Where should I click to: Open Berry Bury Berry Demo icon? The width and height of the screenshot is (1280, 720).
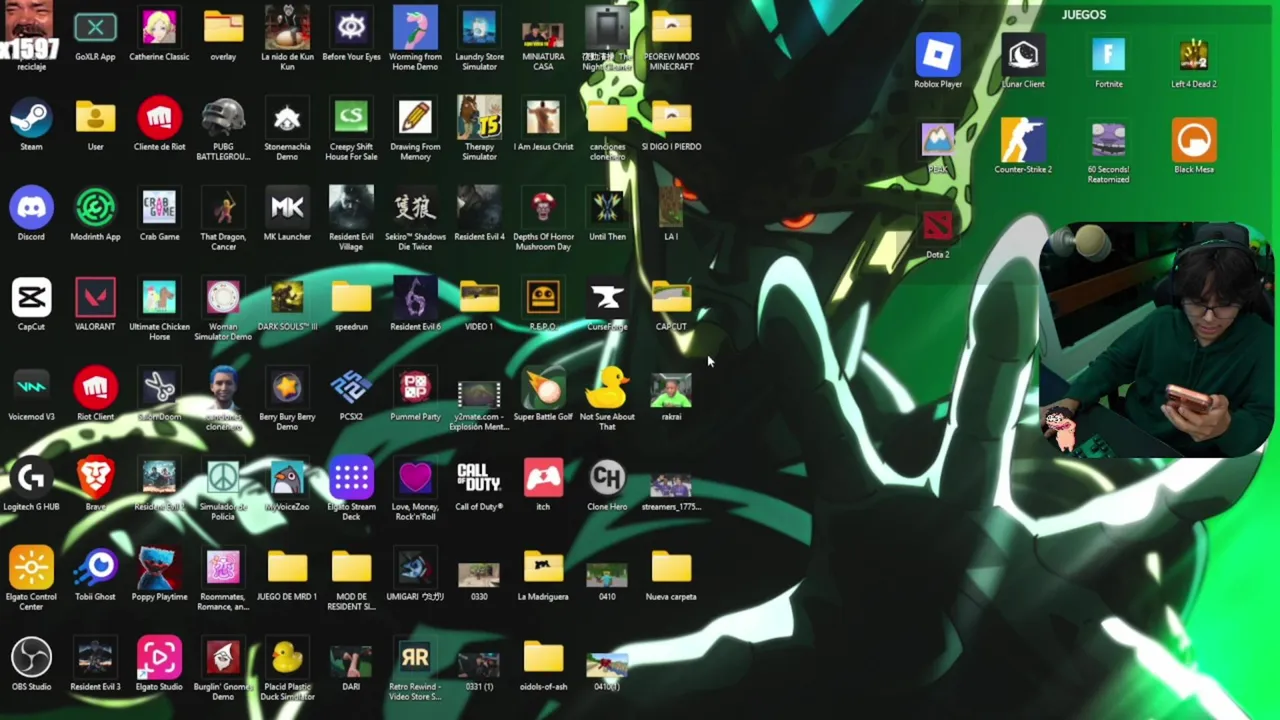click(x=287, y=388)
